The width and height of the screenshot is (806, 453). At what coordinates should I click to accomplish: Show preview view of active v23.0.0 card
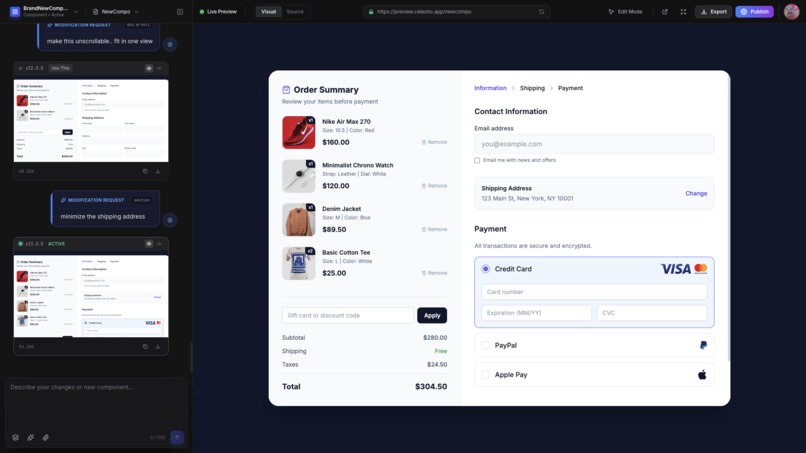149,244
